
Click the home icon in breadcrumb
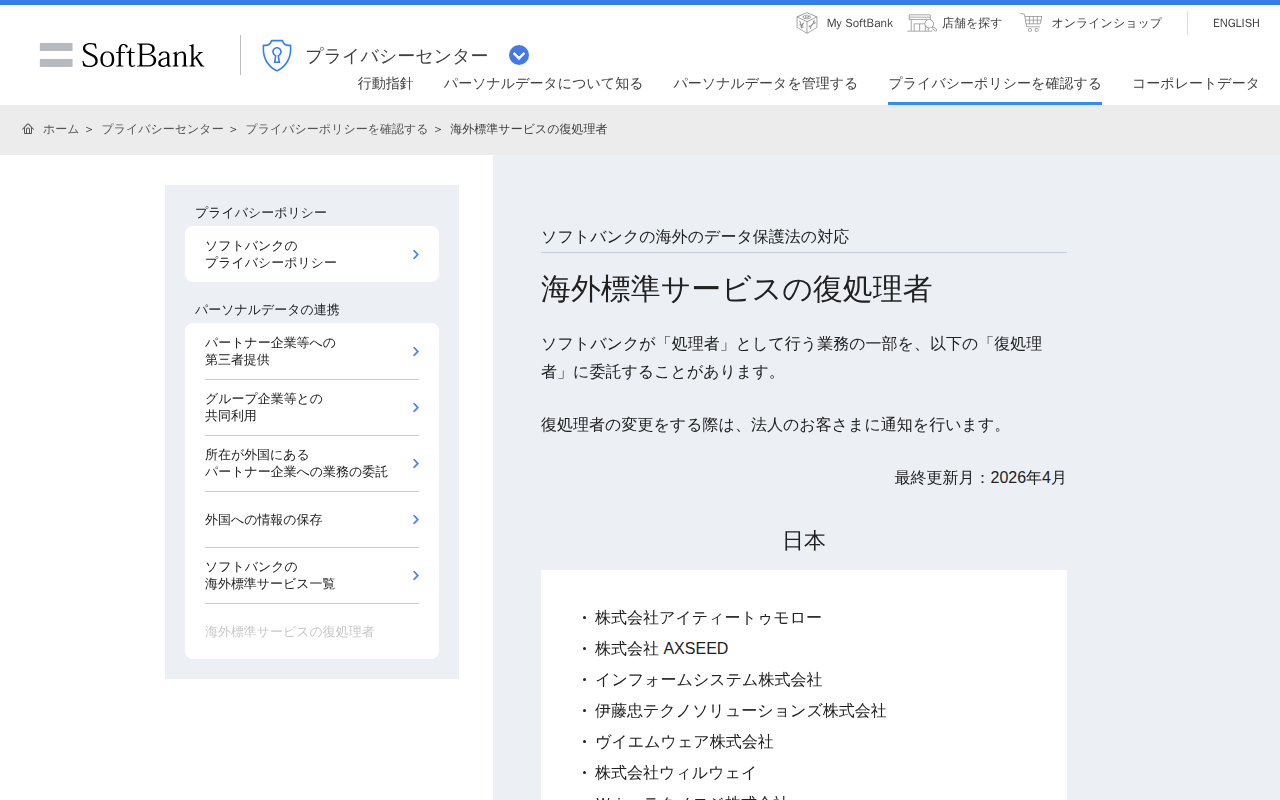pos(28,129)
